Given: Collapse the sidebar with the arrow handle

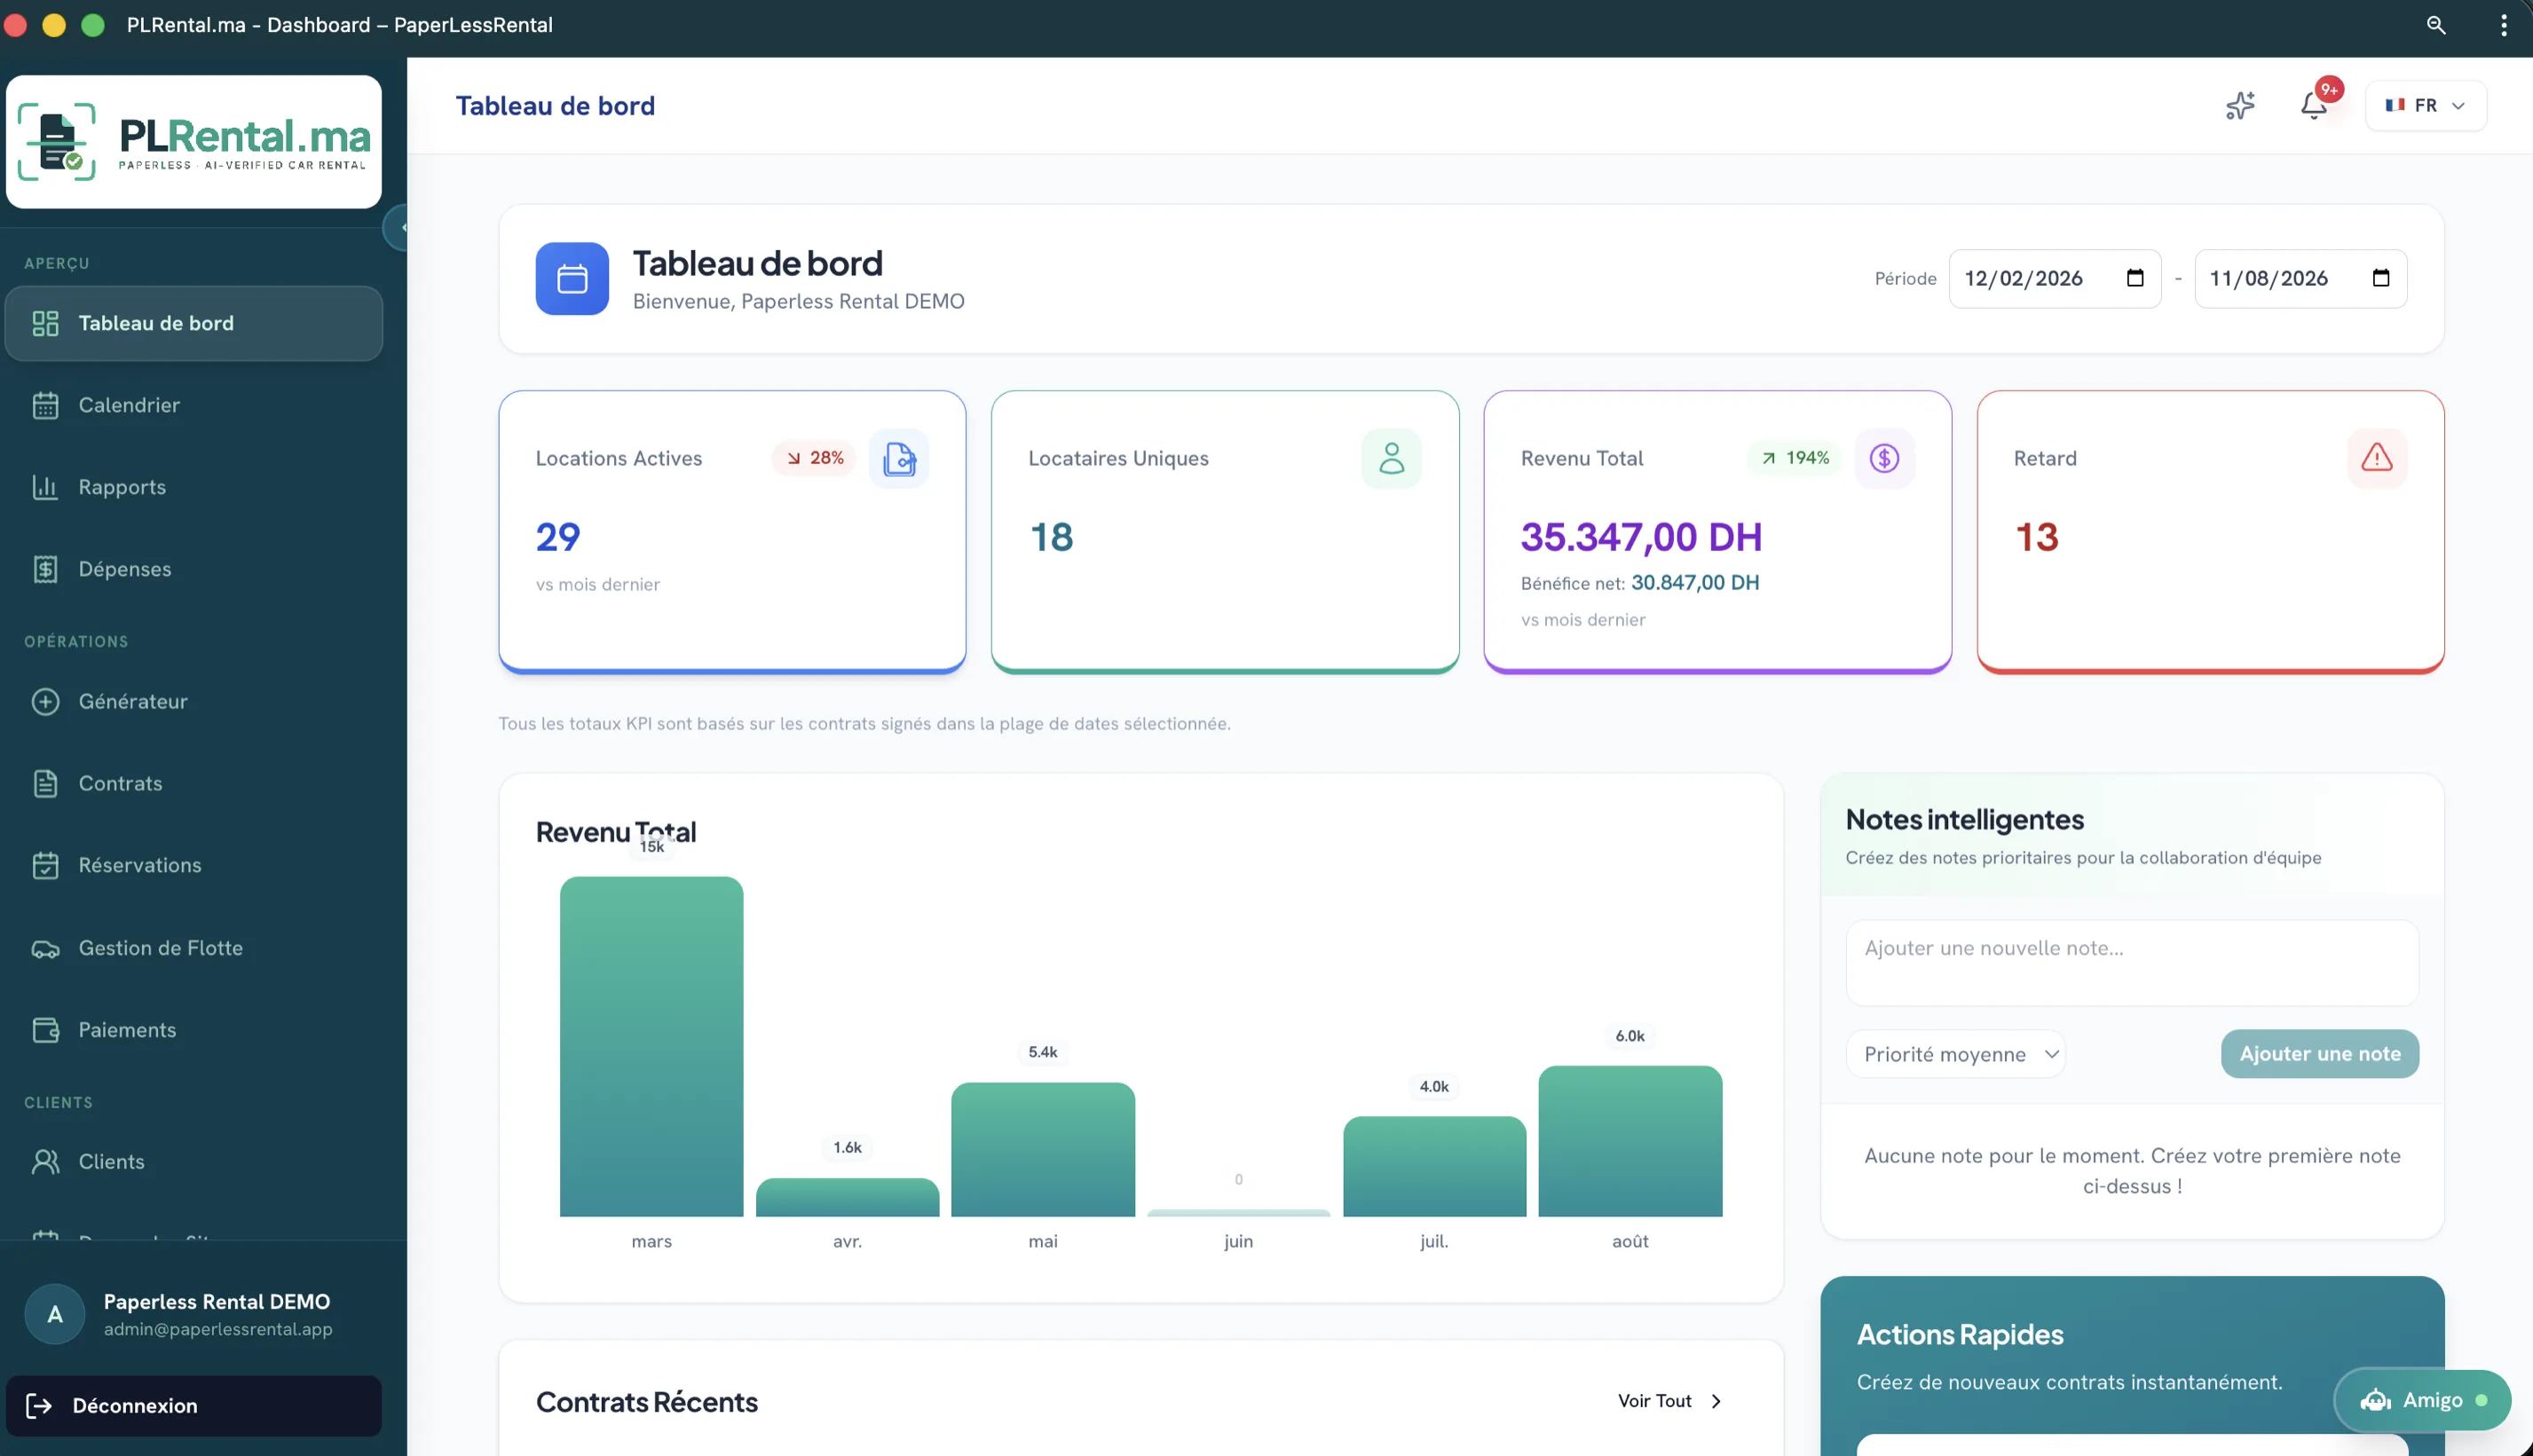Looking at the screenshot, I should tap(397, 228).
